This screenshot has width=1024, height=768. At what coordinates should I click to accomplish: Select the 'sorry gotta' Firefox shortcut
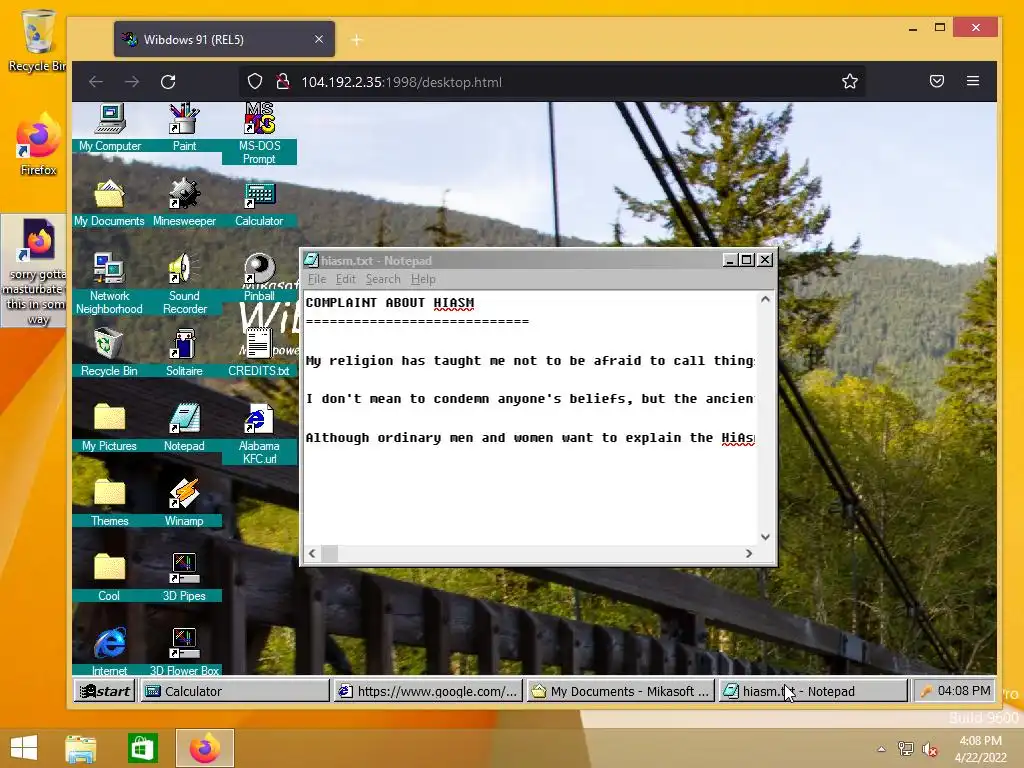pos(35,270)
